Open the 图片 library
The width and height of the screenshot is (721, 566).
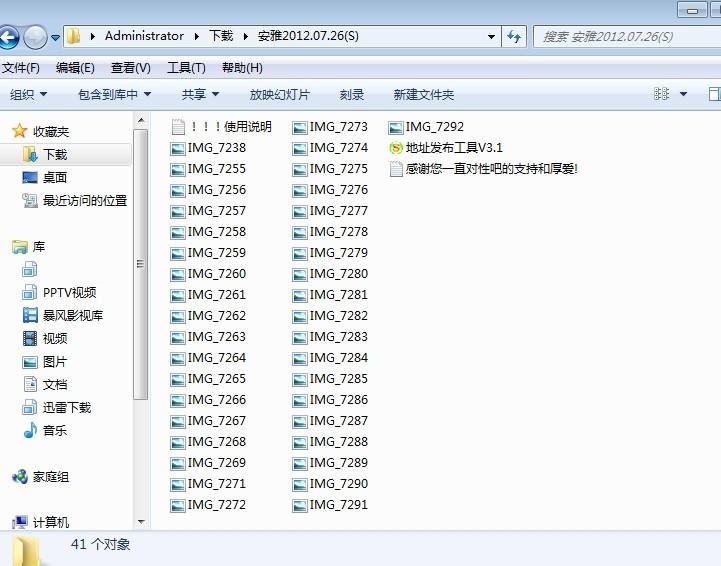coord(55,361)
